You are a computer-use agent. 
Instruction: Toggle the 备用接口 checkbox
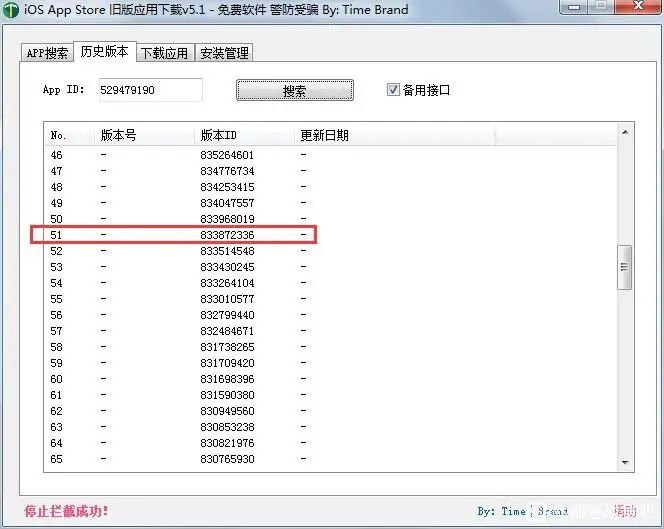click(393, 90)
